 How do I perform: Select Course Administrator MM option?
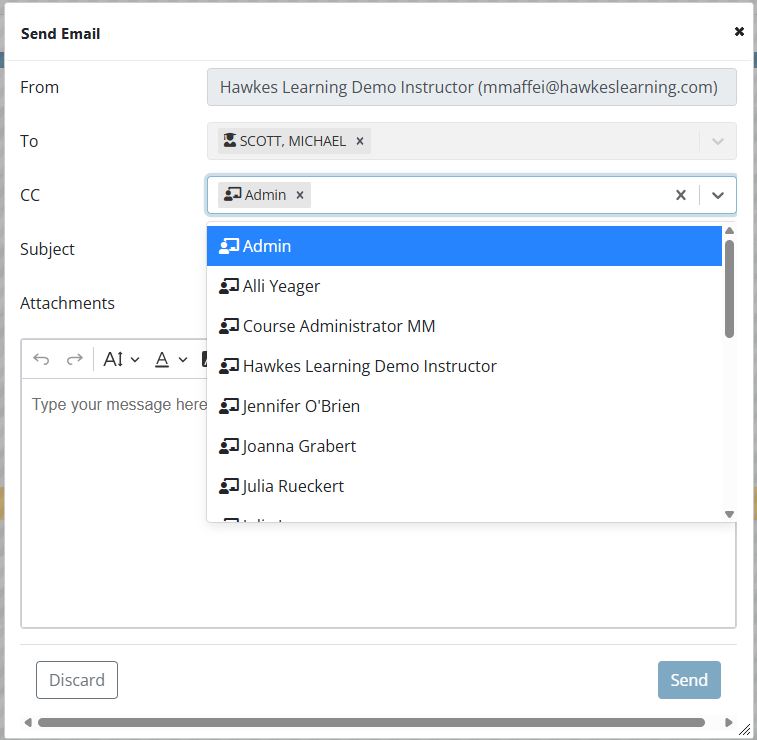[x=463, y=326]
